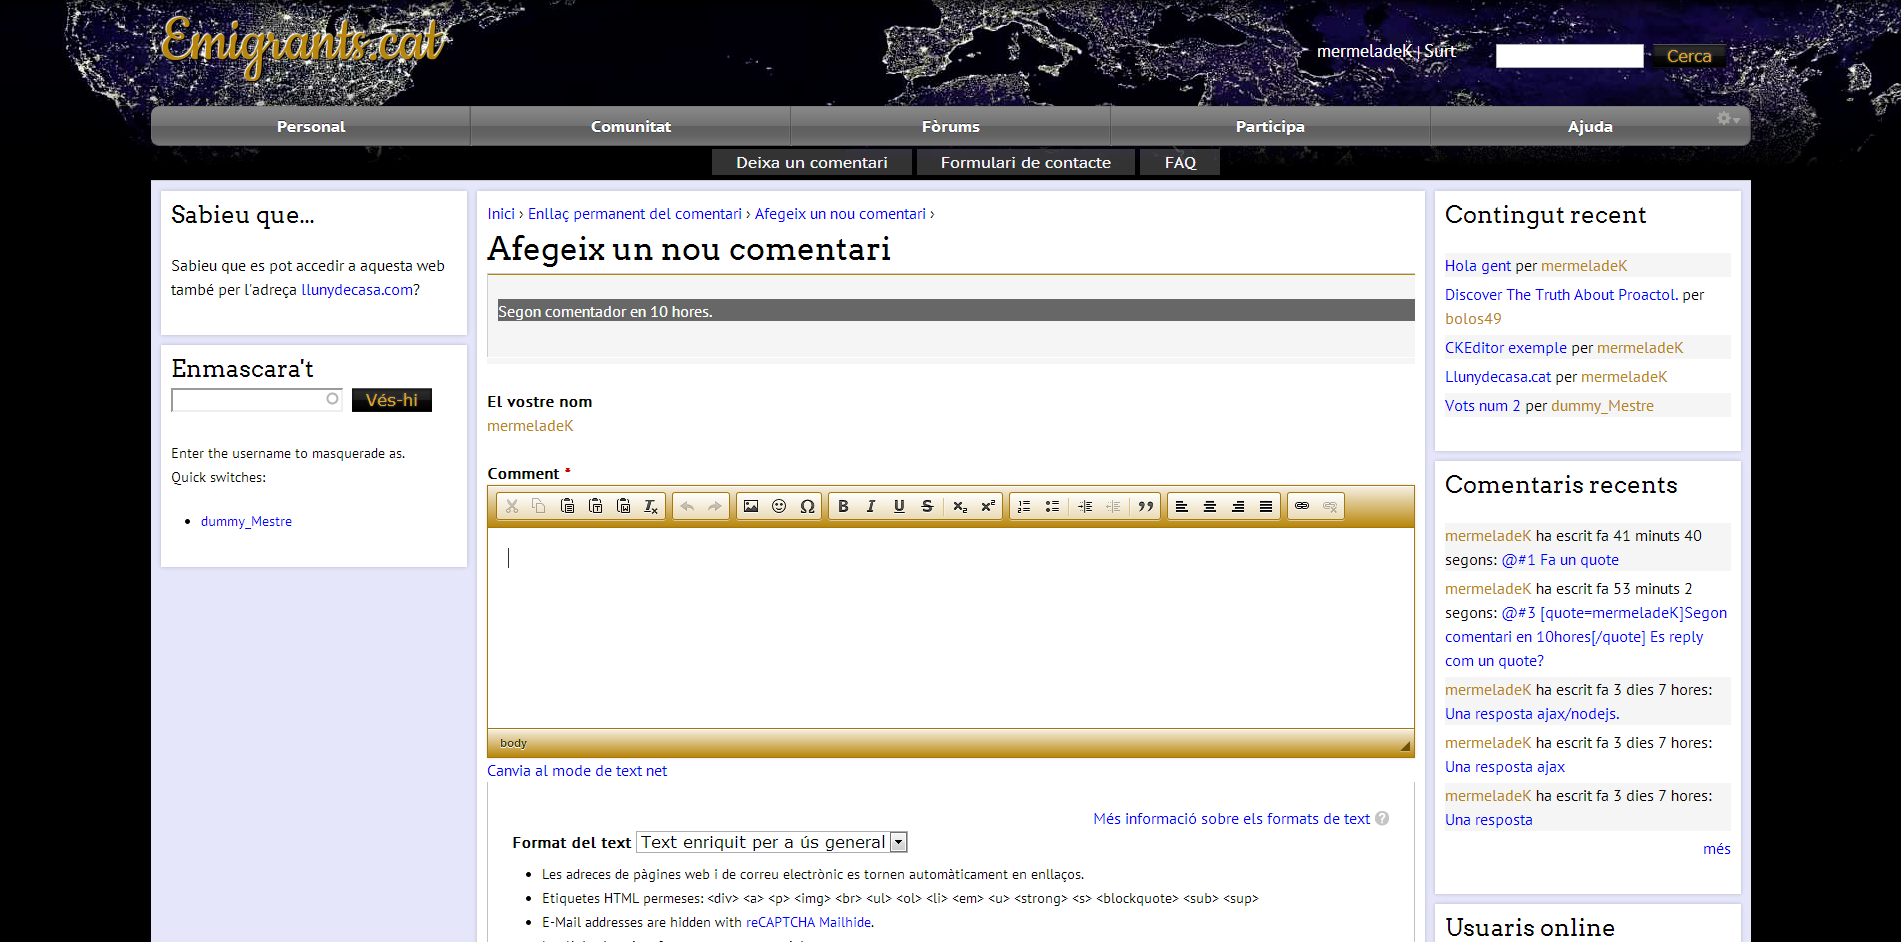Insert a smiley into the comment
This screenshot has width=1901, height=942.
pos(779,506)
